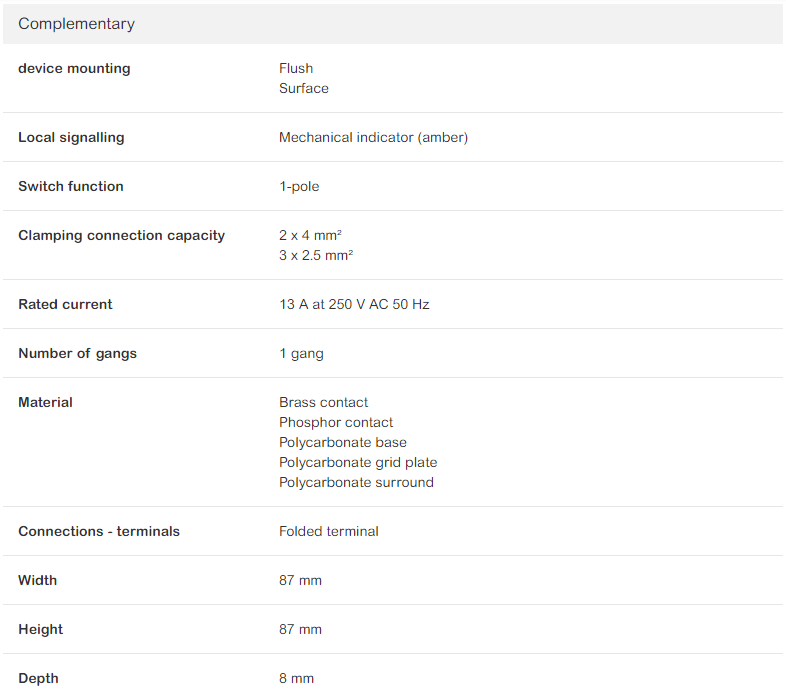Click the Depth 8 mm value
This screenshot has width=786, height=699.
[296, 678]
